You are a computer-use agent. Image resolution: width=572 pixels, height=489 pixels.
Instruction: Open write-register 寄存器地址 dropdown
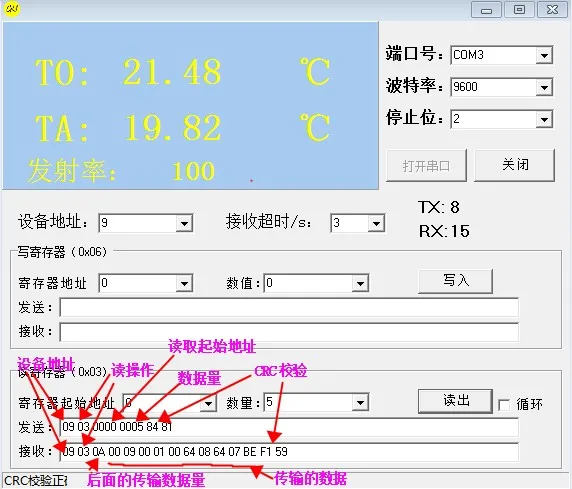184,283
